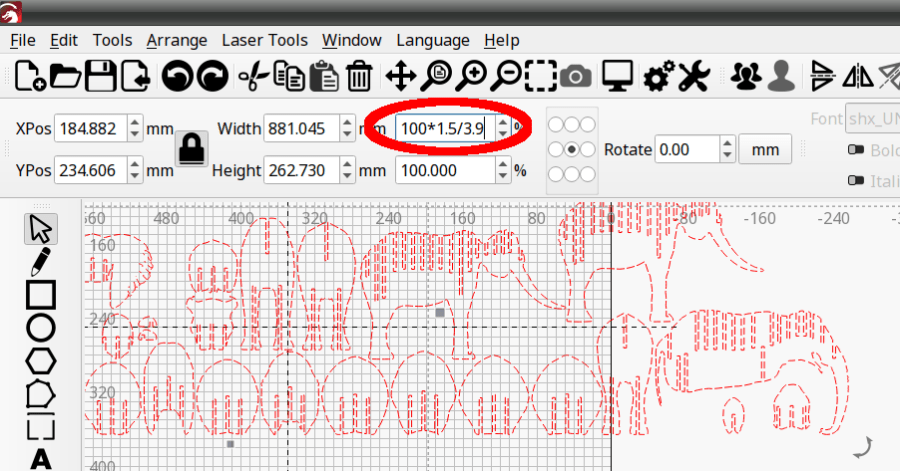The image size is (900, 471).
Task: Adjust XPos value with spinner arrows
Action: [134, 128]
